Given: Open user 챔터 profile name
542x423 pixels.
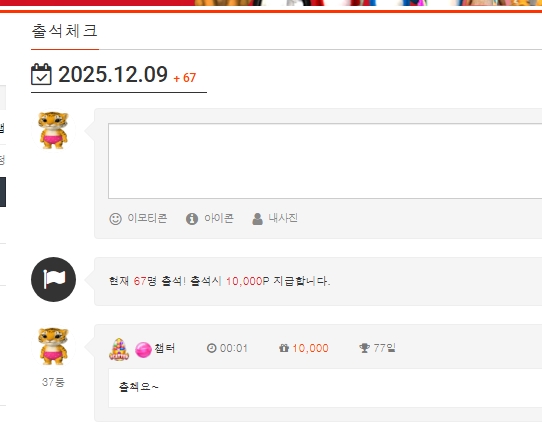Looking at the screenshot, I should (x=165, y=348).
